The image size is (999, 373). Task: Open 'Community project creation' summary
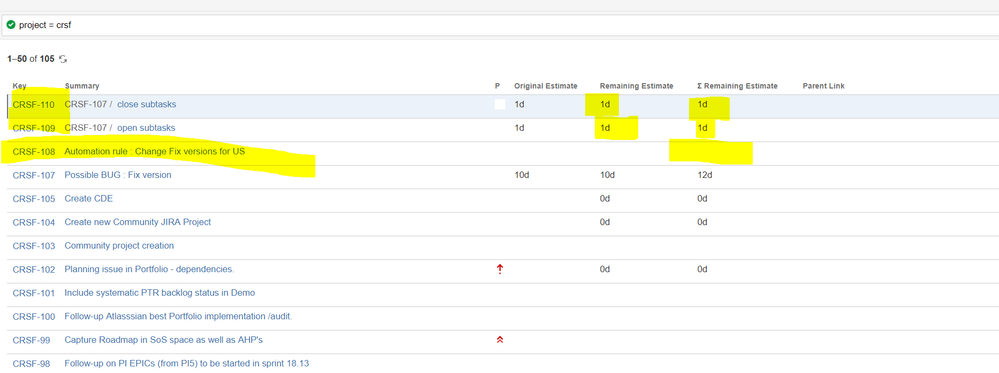point(119,245)
